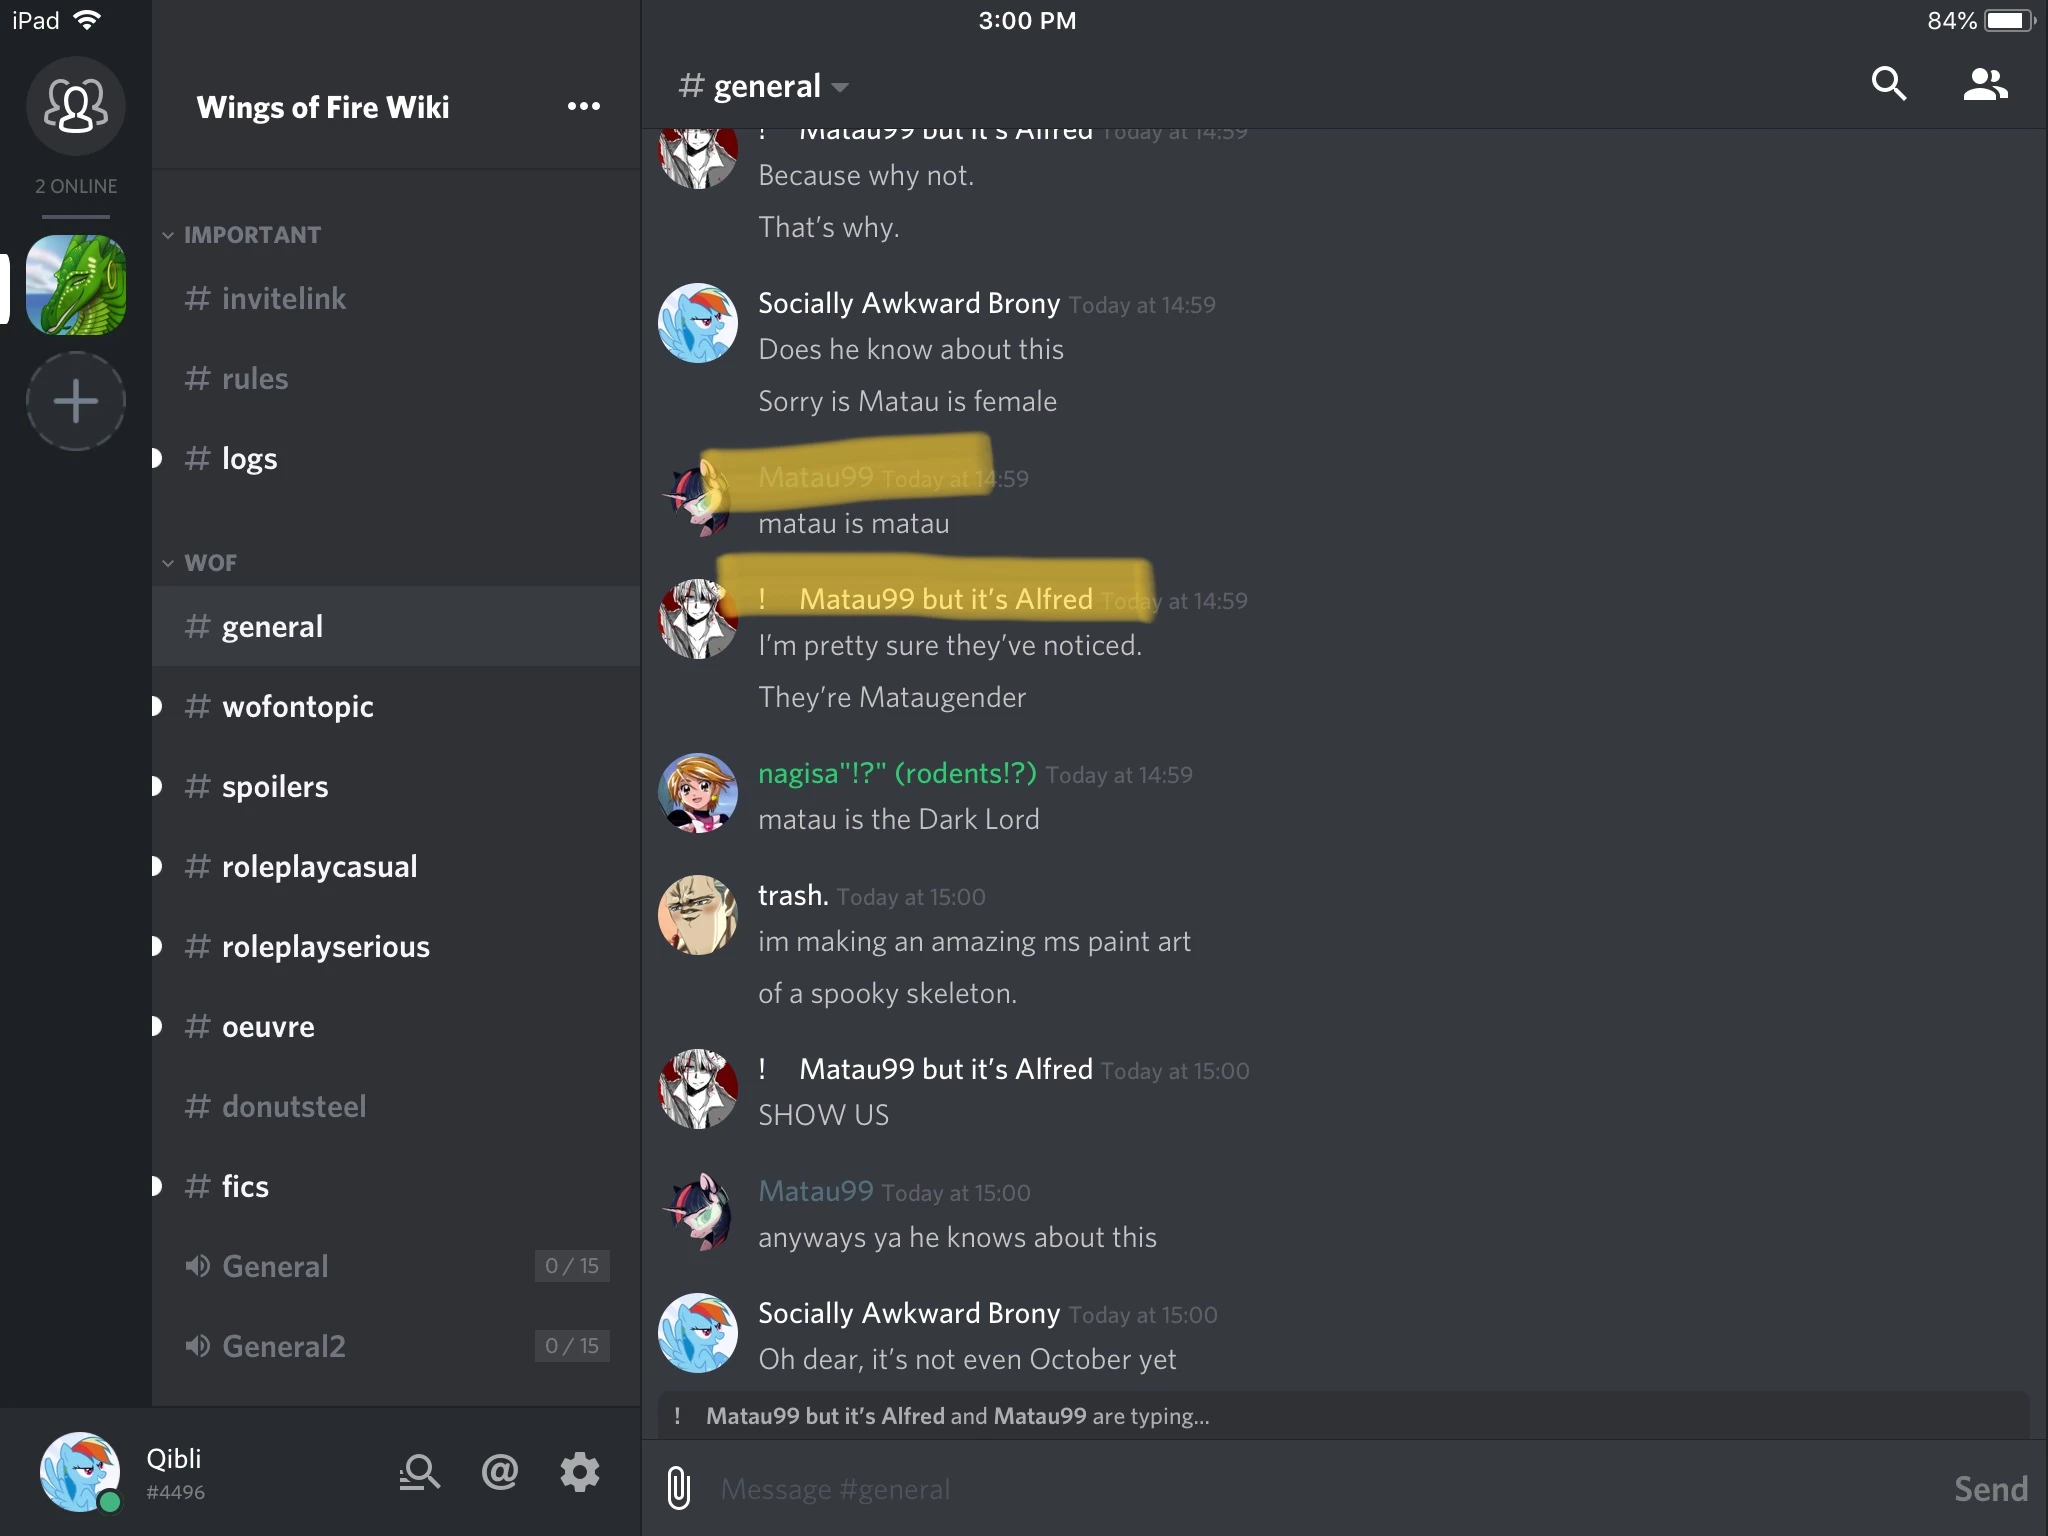The width and height of the screenshot is (2048, 1536).
Task: Open the recent mentions @ icon
Action: coord(500,1471)
